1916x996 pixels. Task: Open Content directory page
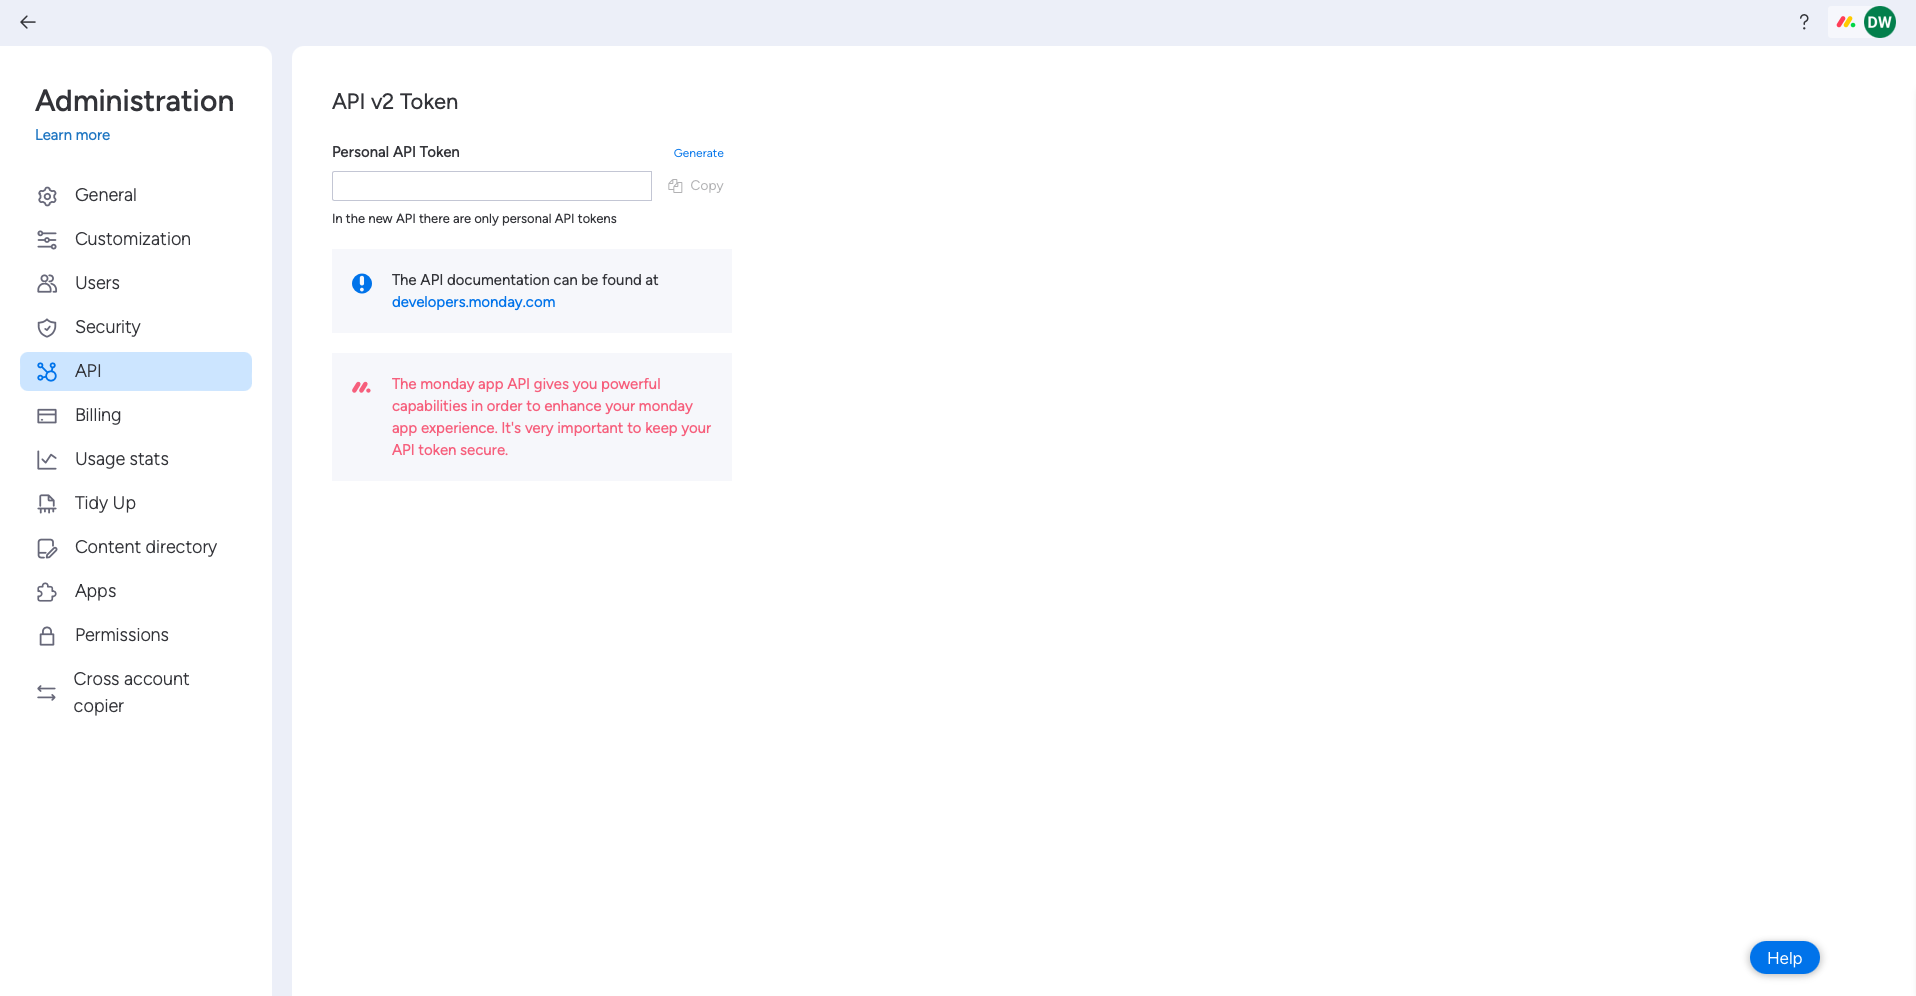point(145,547)
